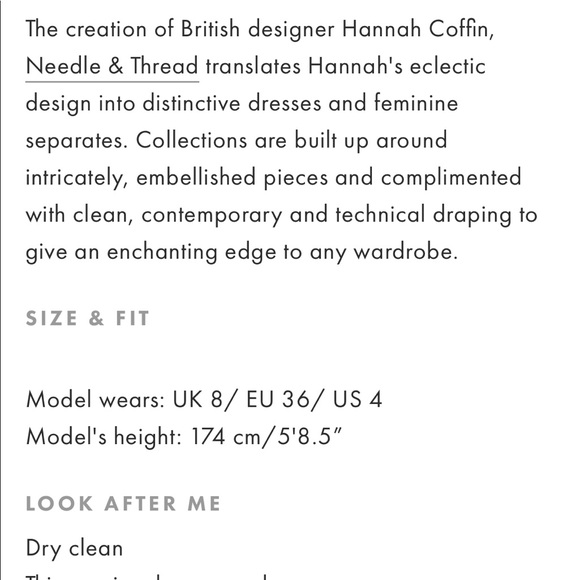Click the 174 cm height value
This screenshot has width=580, height=580.
click(x=226, y=436)
